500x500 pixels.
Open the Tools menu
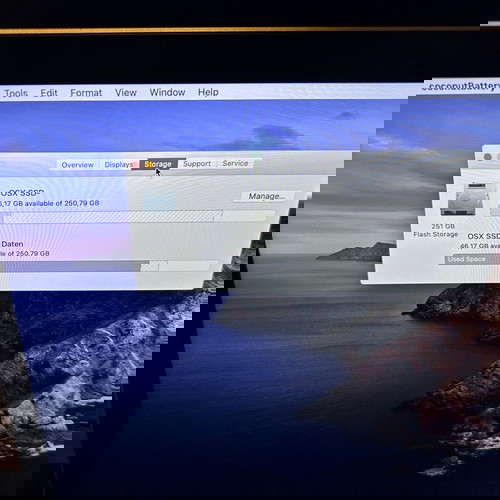click(15, 93)
